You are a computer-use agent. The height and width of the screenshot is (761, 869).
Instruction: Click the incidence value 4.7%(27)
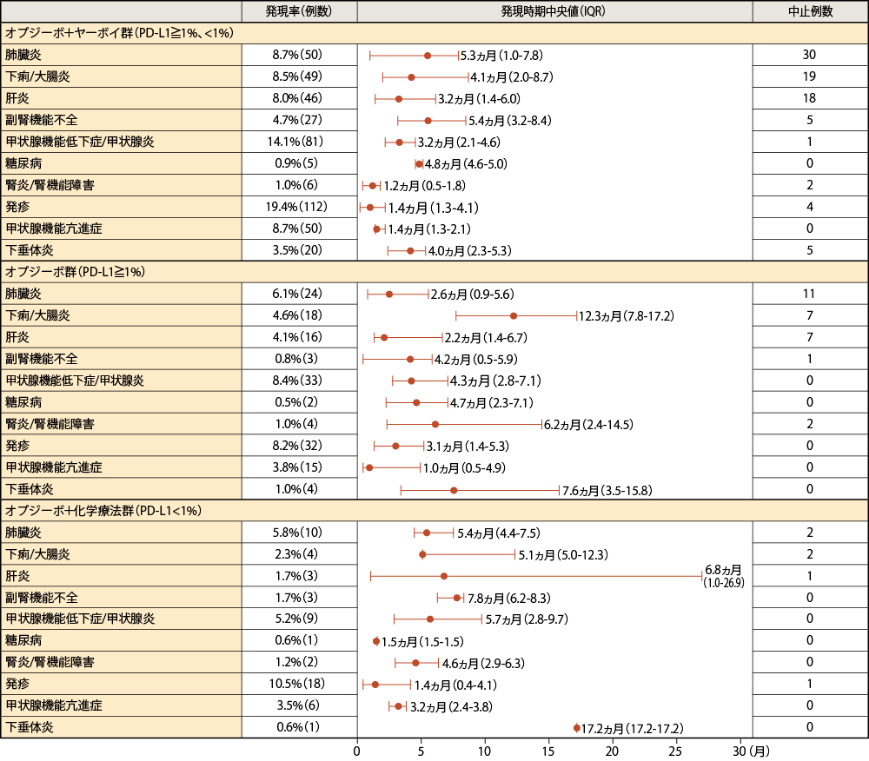pos(298,120)
